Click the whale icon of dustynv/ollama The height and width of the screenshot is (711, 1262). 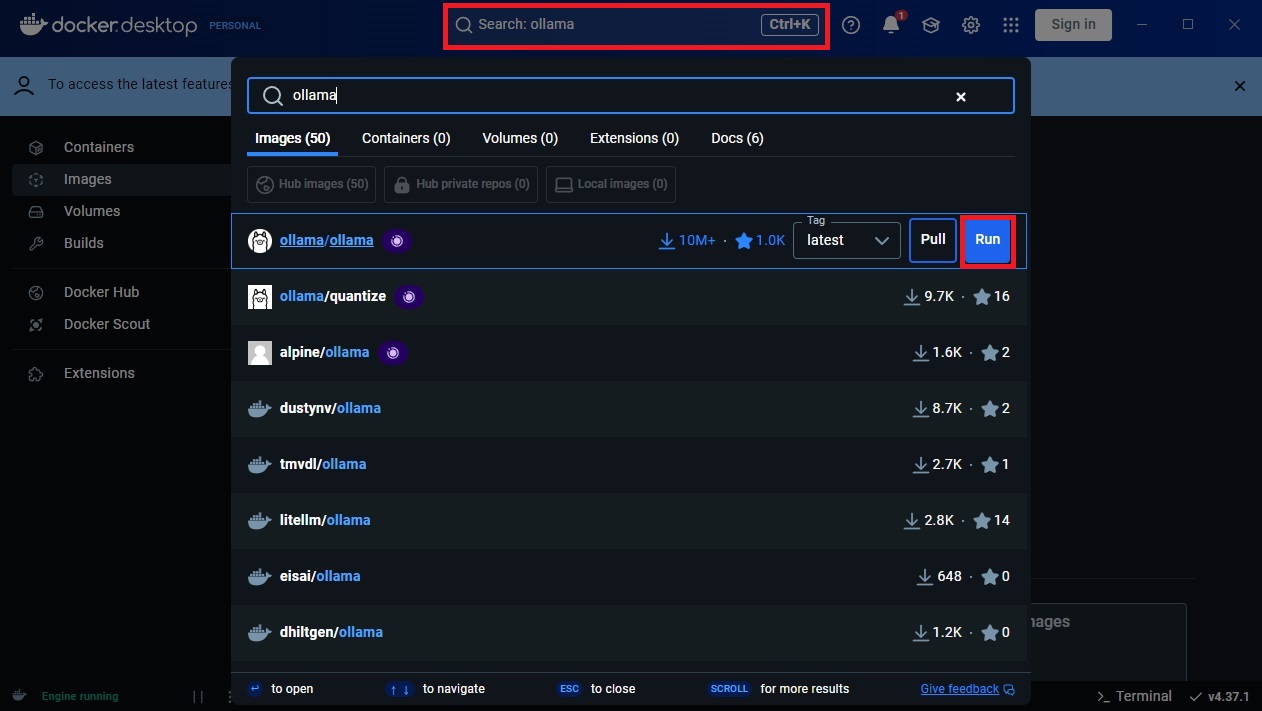click(260, 409)
